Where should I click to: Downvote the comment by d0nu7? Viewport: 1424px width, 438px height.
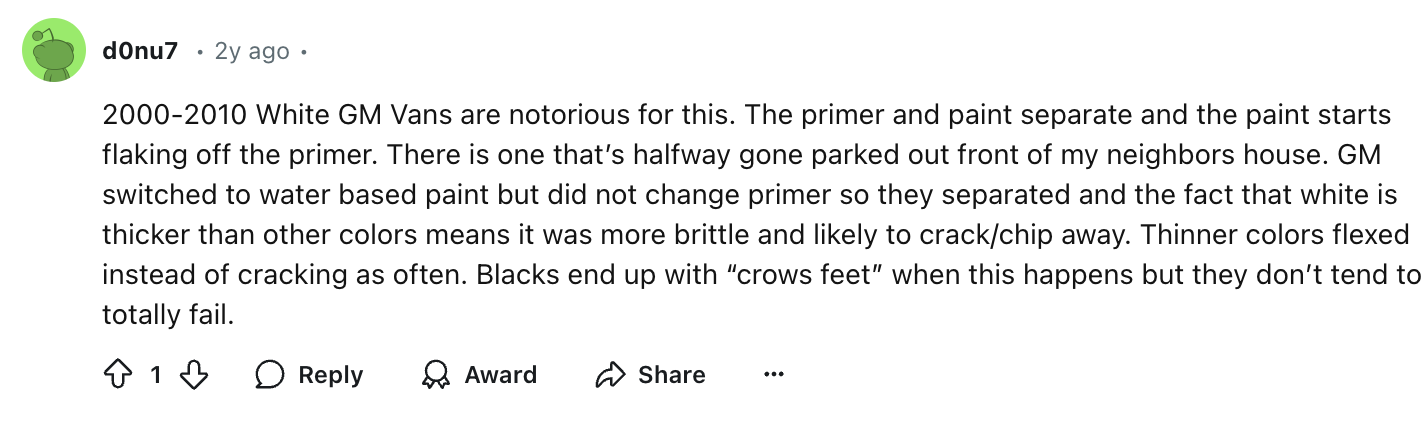[196, 375]
